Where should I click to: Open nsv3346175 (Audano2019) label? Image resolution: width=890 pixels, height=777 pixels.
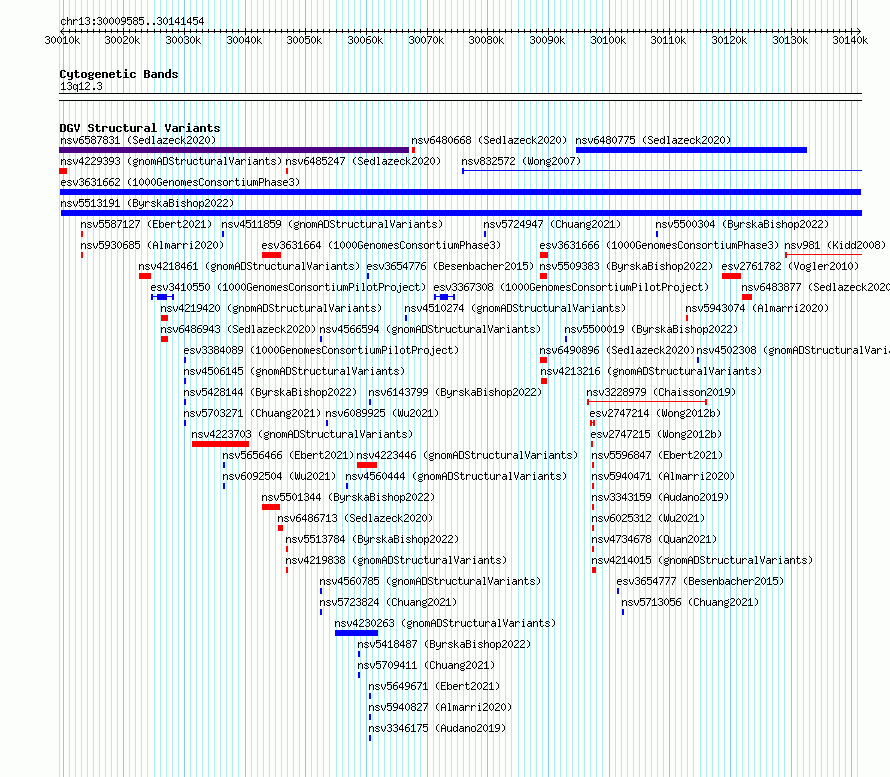click(437, 728)
